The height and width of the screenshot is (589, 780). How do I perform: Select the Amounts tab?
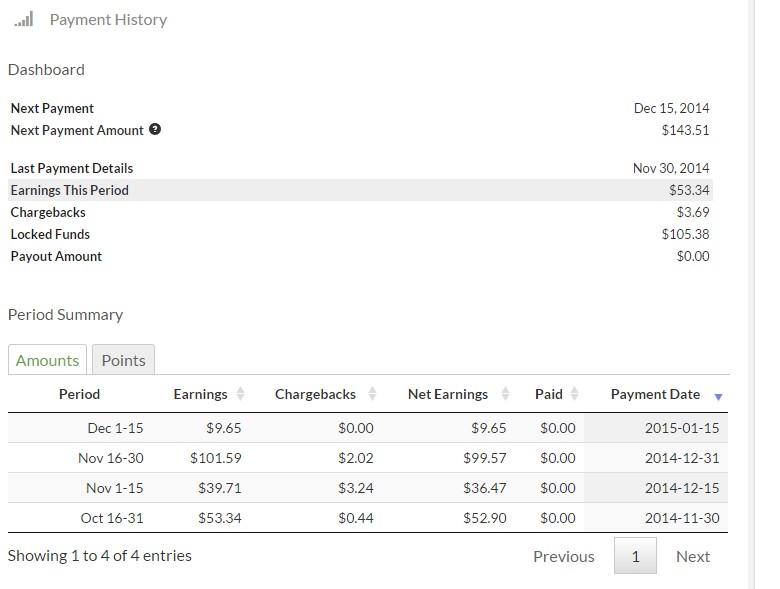(x=47, y=360)
